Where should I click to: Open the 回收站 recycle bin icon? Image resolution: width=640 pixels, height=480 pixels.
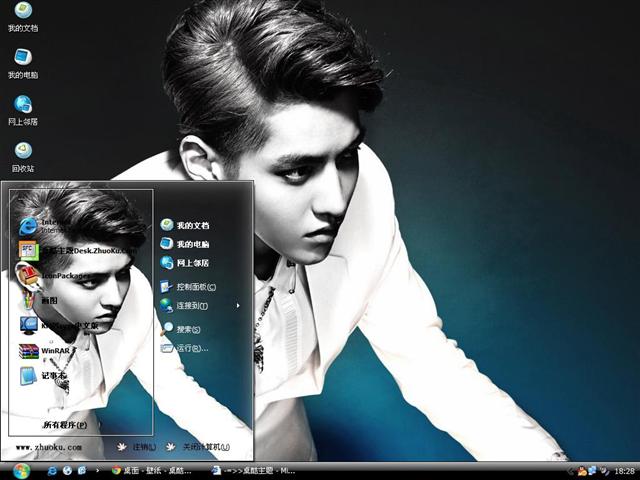(22, 152)
